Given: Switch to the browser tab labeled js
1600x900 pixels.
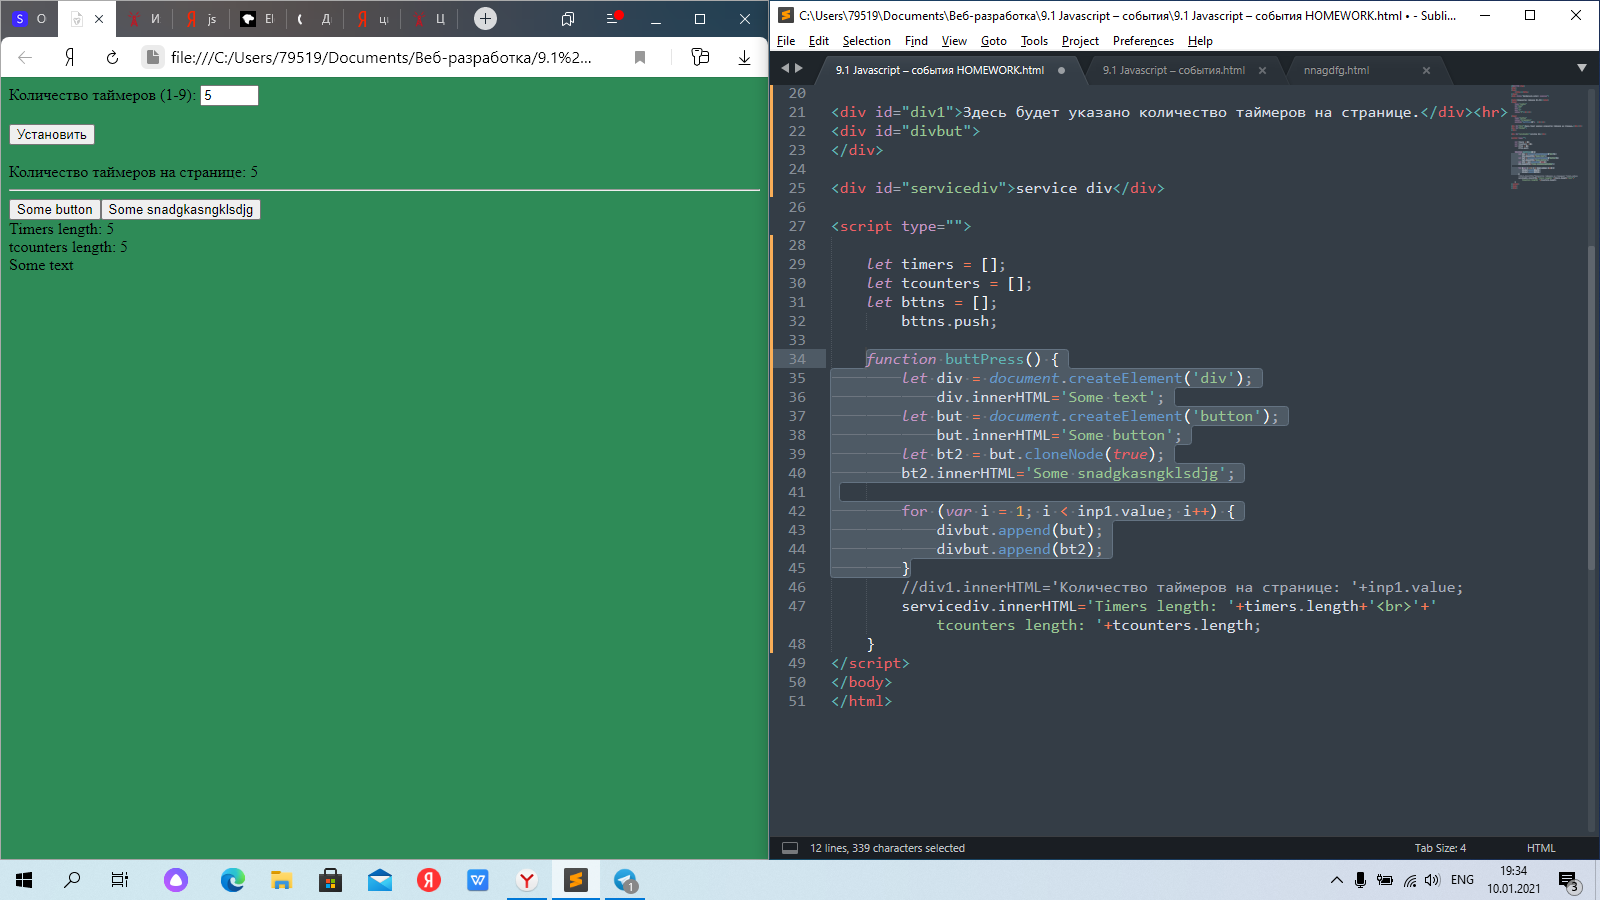Looking at the screenshot, I should pos(201,19).
